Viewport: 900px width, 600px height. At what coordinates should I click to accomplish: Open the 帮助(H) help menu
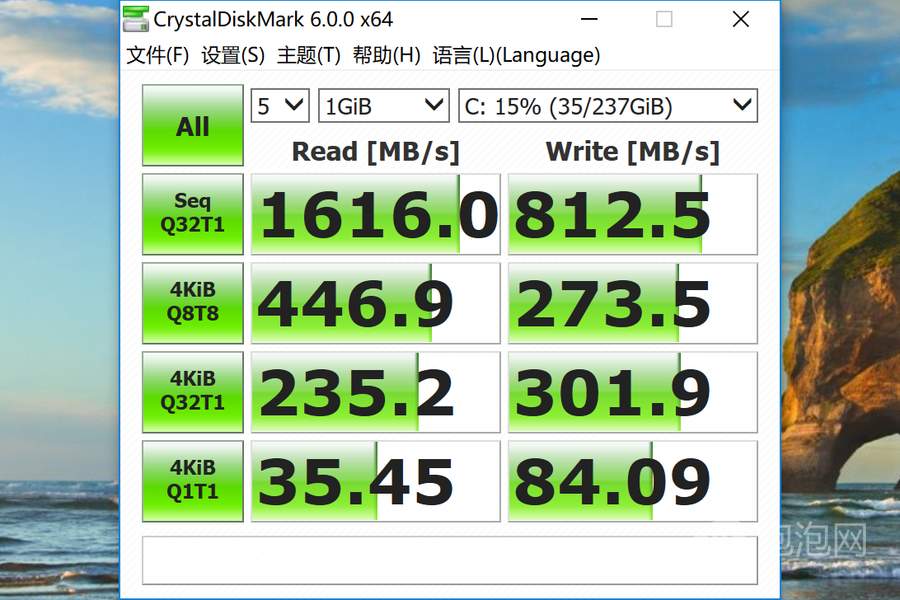[x=386, y=56]
